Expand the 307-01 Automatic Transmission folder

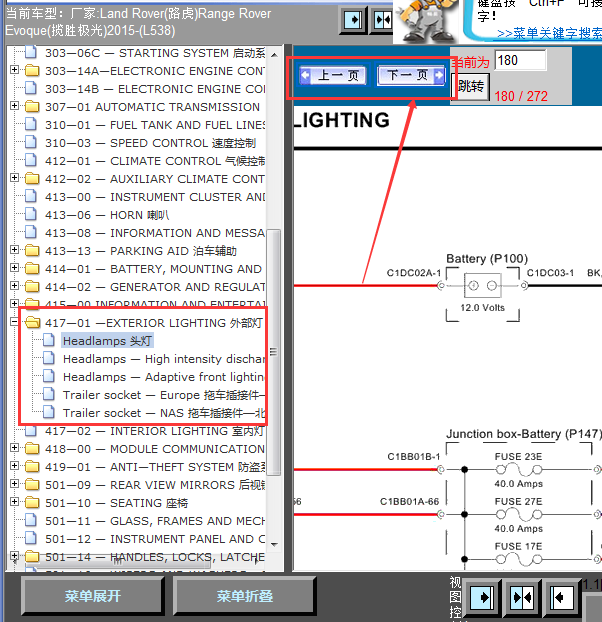point(14,106)
